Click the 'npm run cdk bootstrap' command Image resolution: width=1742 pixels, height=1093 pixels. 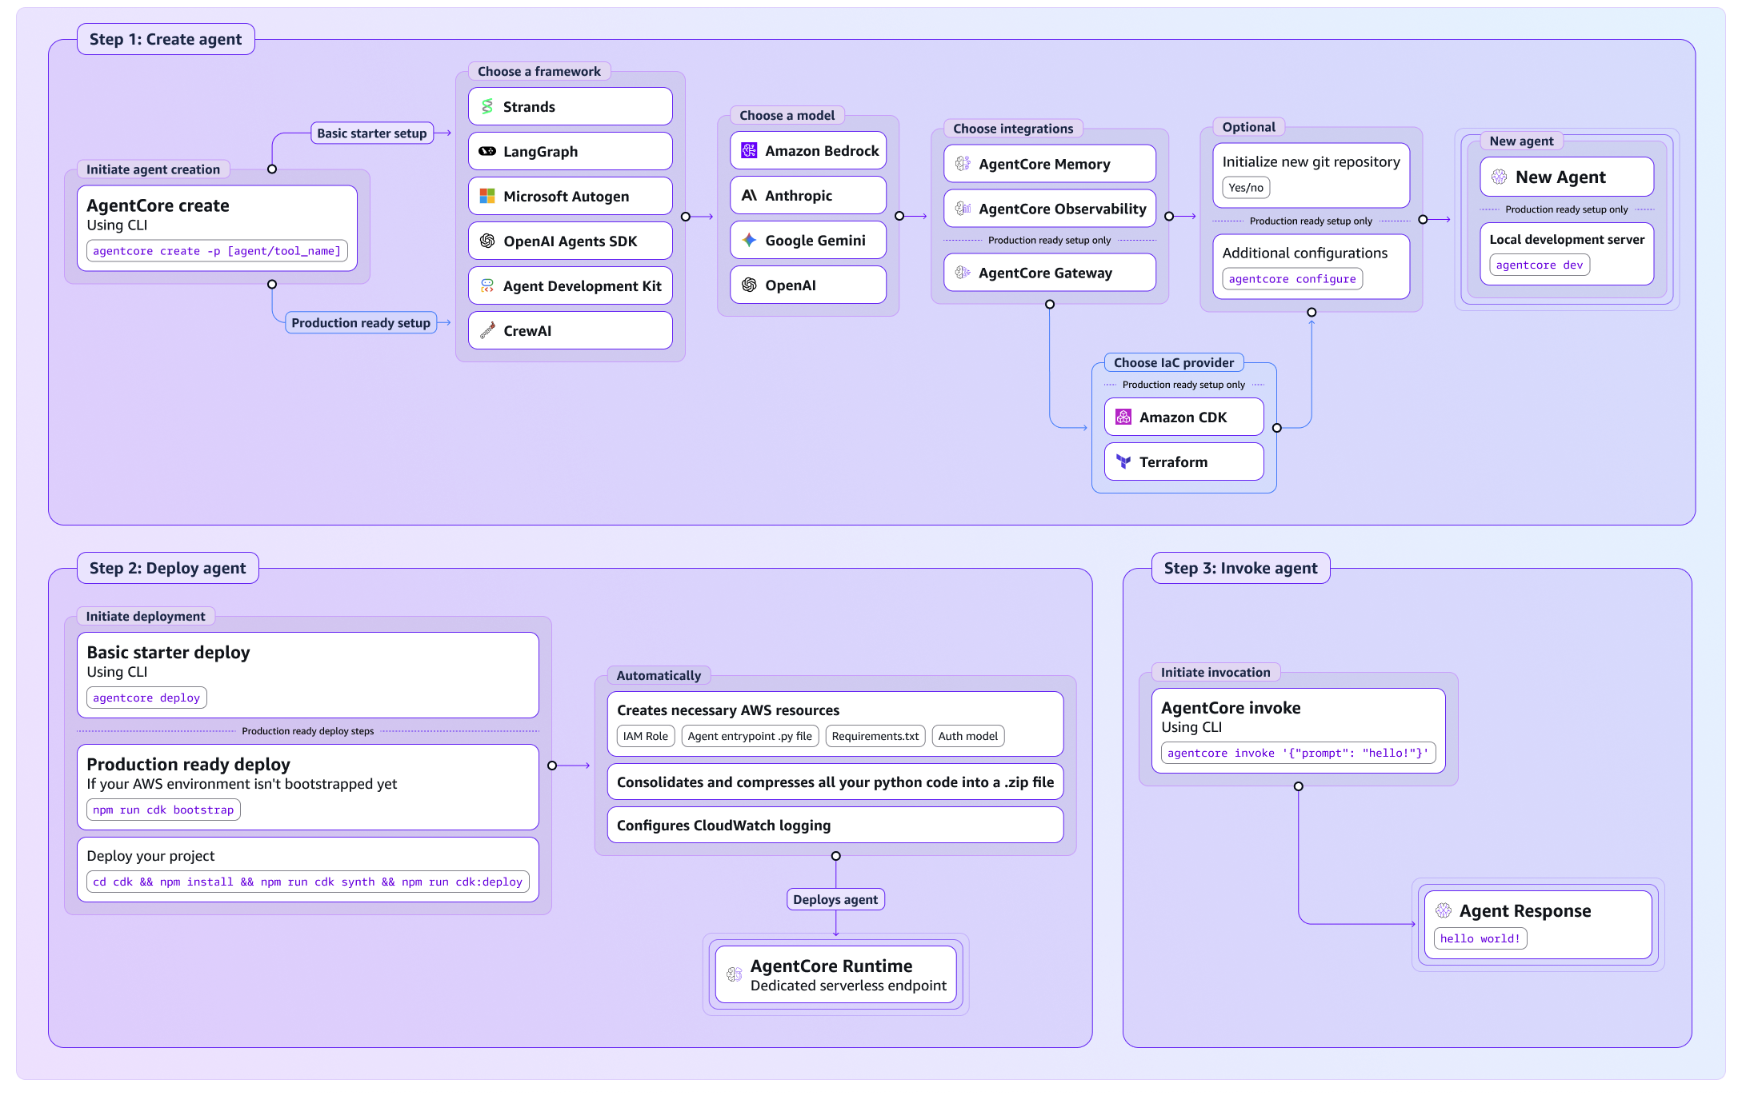164,810
